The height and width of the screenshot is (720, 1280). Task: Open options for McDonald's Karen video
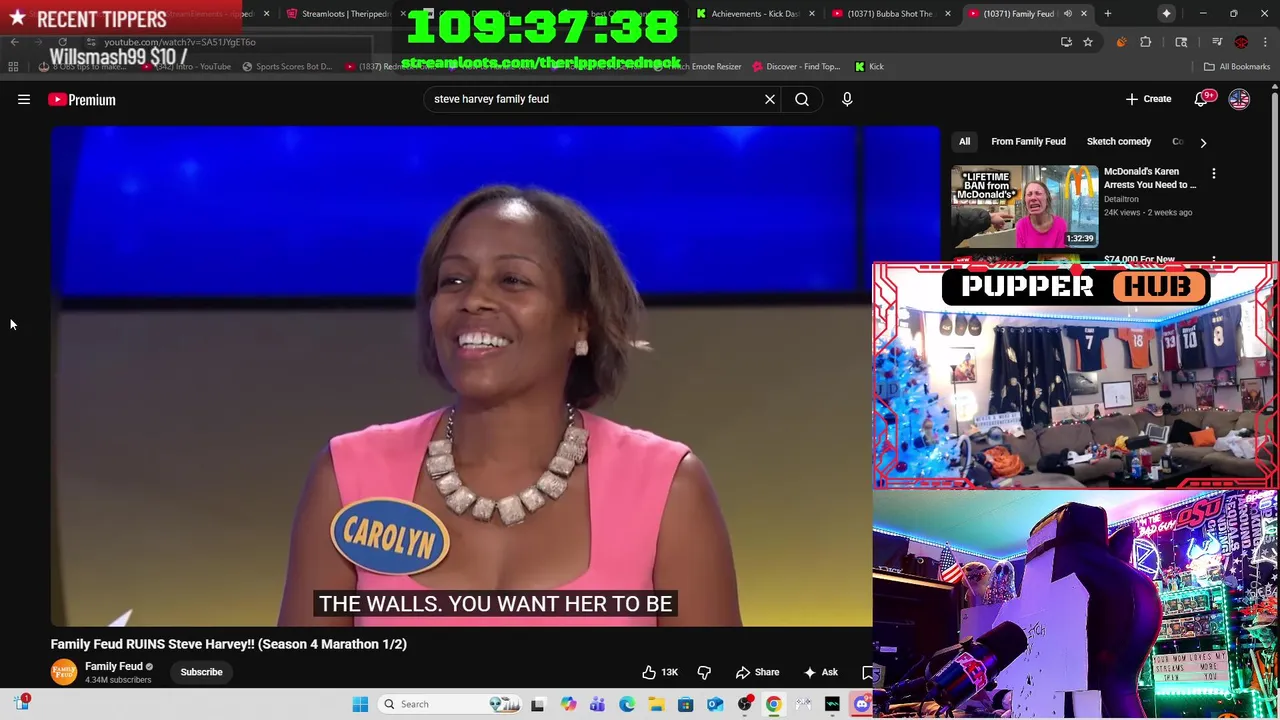pos(1214,174)
